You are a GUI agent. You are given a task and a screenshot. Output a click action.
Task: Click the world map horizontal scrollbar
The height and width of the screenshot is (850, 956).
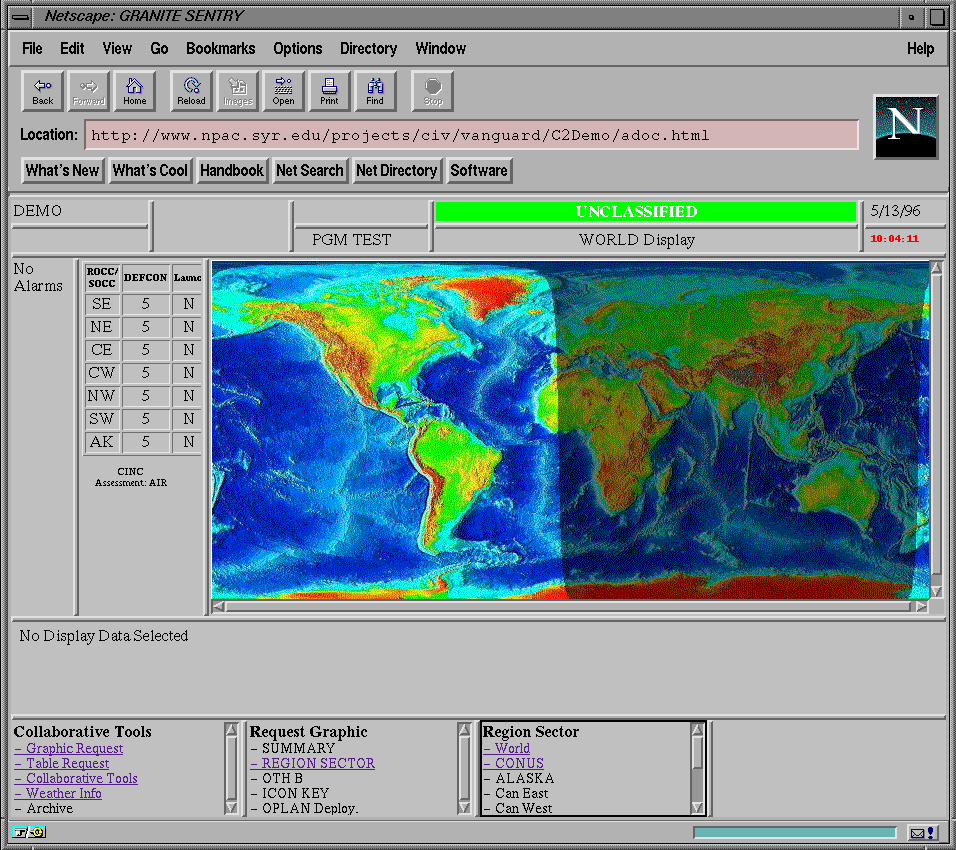pyautogui.click(x=570, y=606)
